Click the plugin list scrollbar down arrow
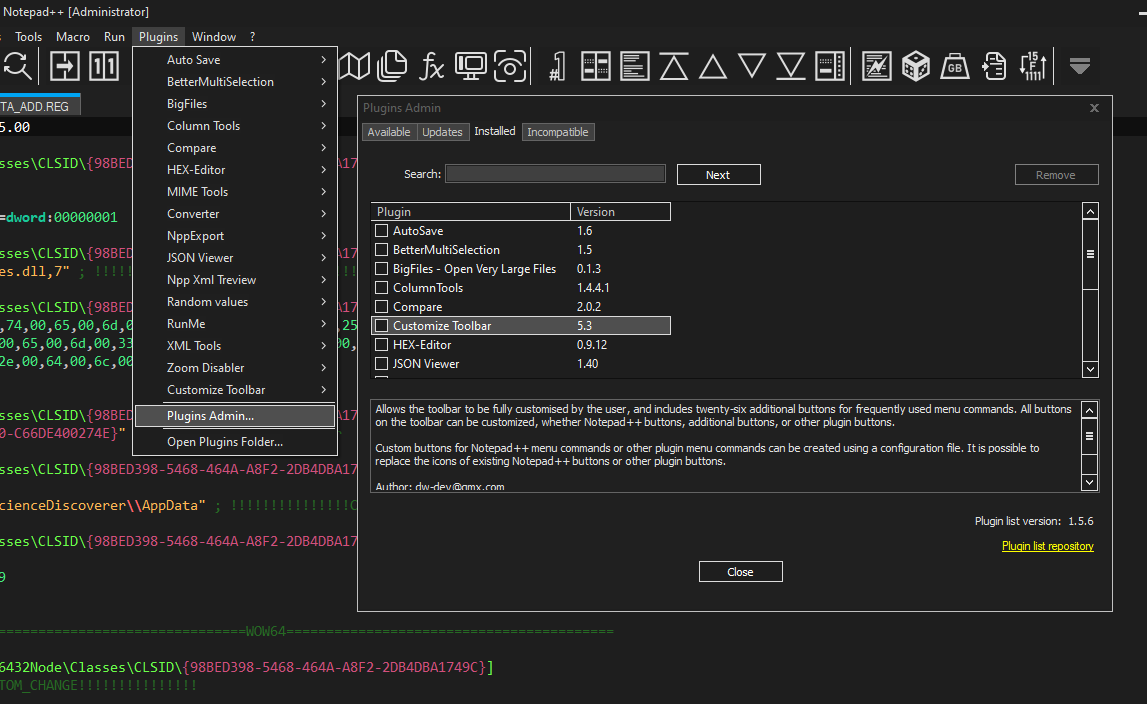1147x704 pixels. pyautogui.click(x=1090, y=369)
